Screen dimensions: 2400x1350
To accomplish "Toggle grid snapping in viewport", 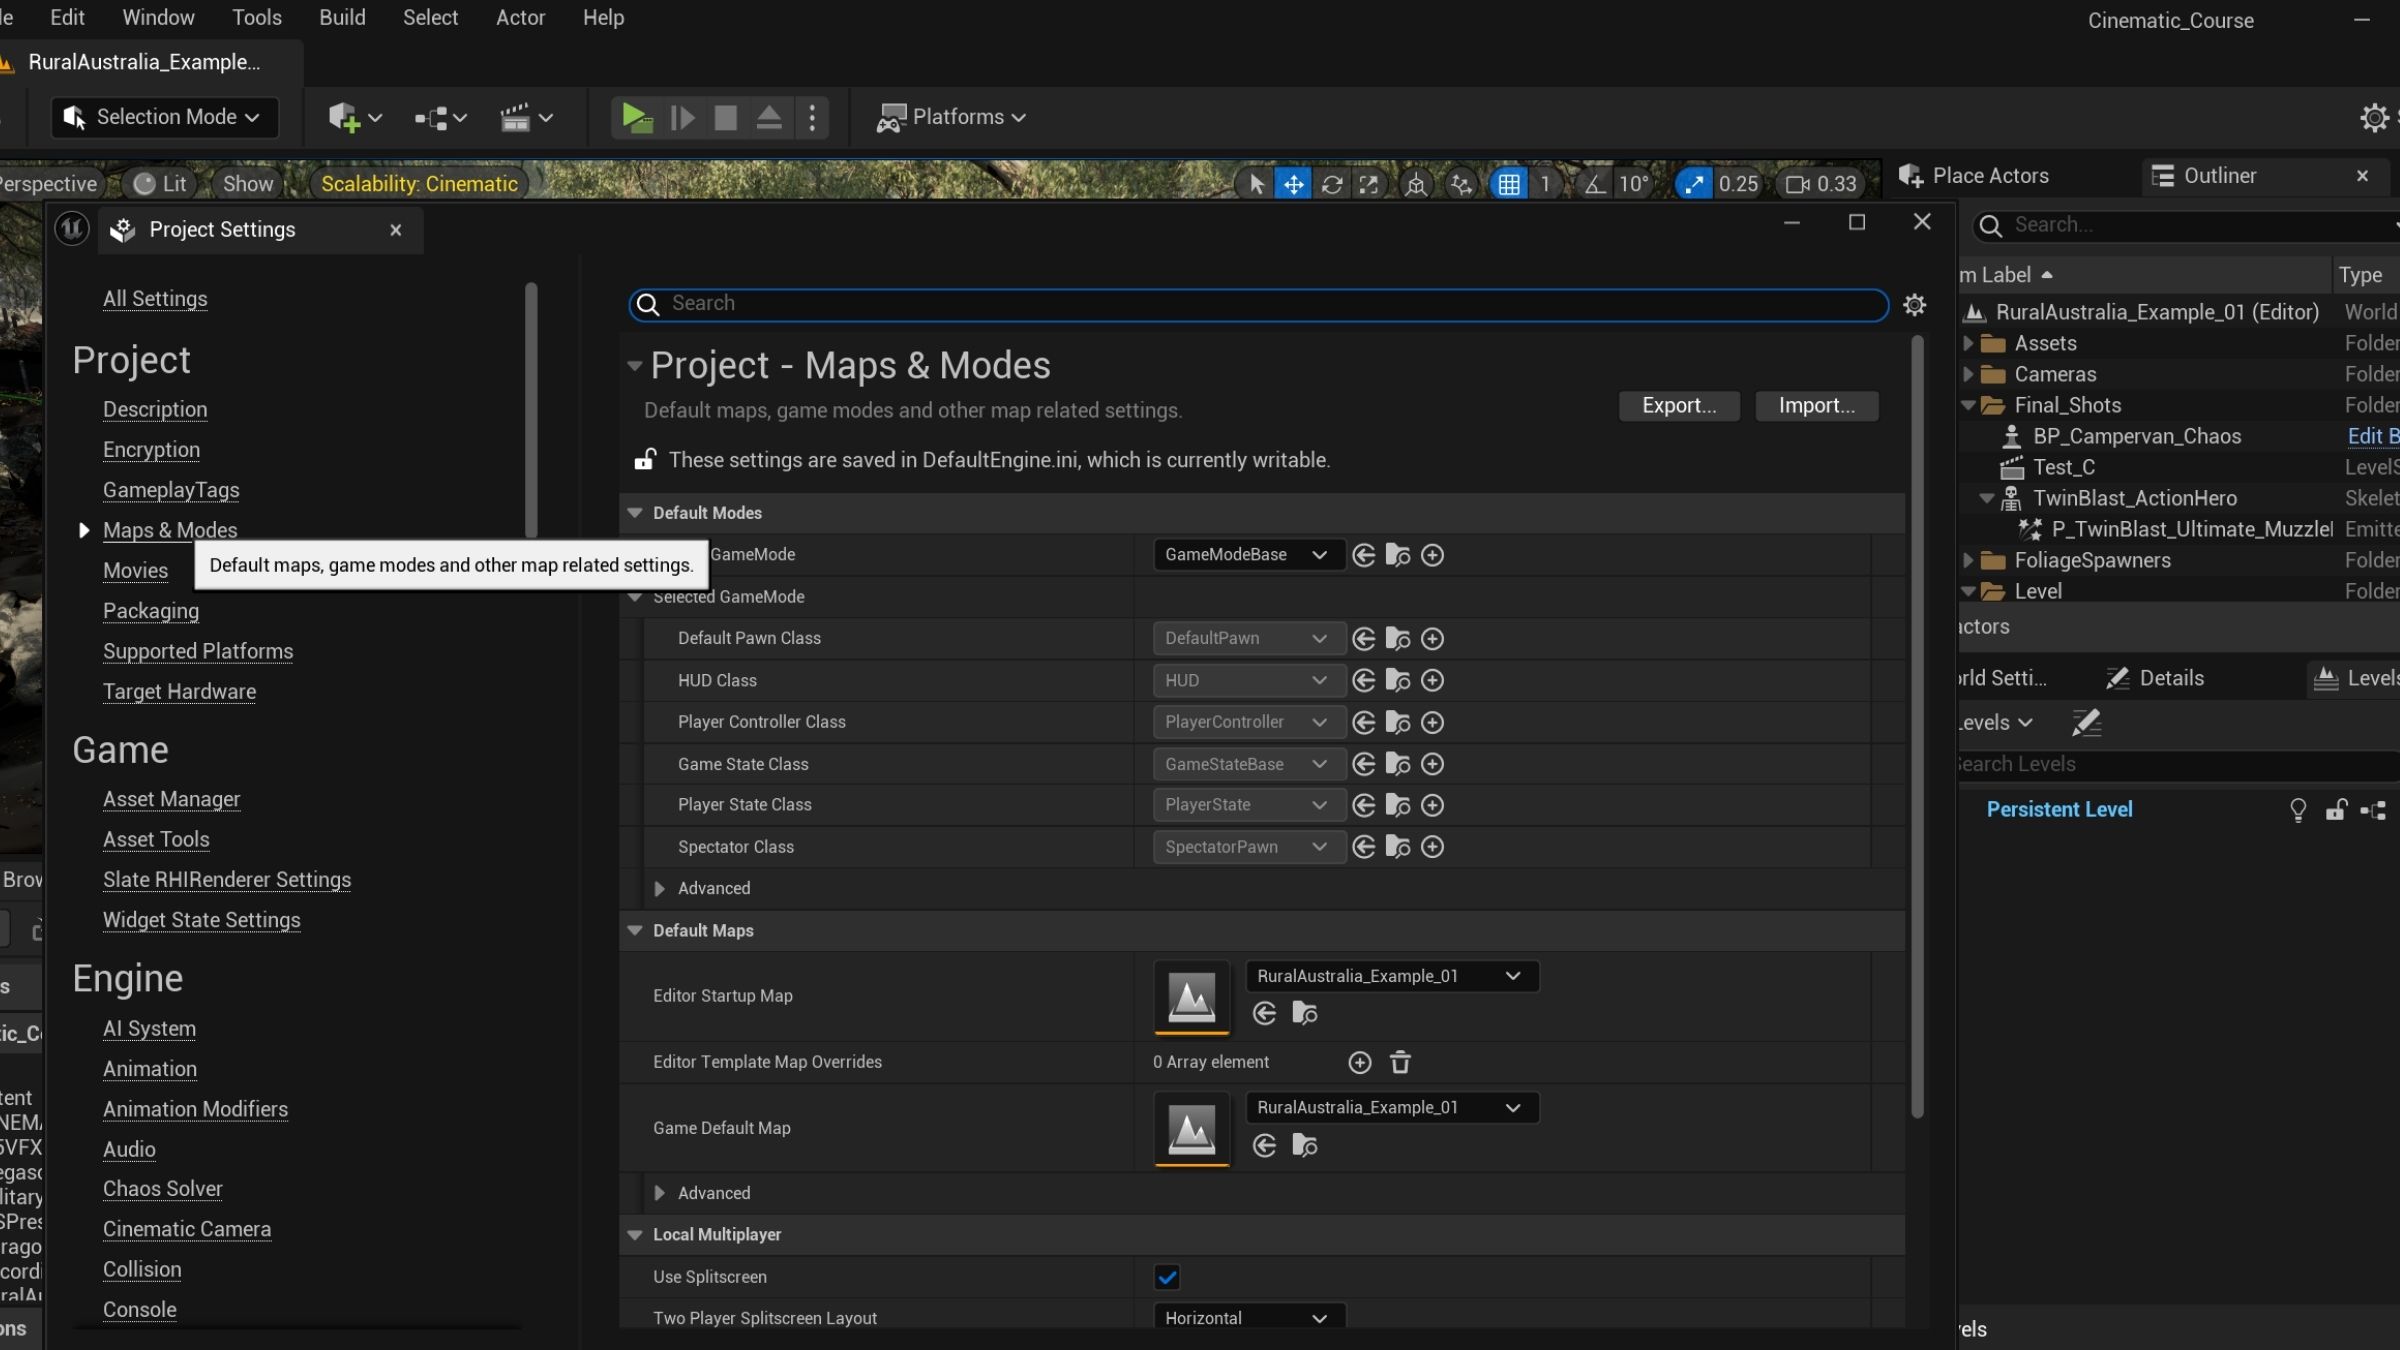I will [1508, 184].
